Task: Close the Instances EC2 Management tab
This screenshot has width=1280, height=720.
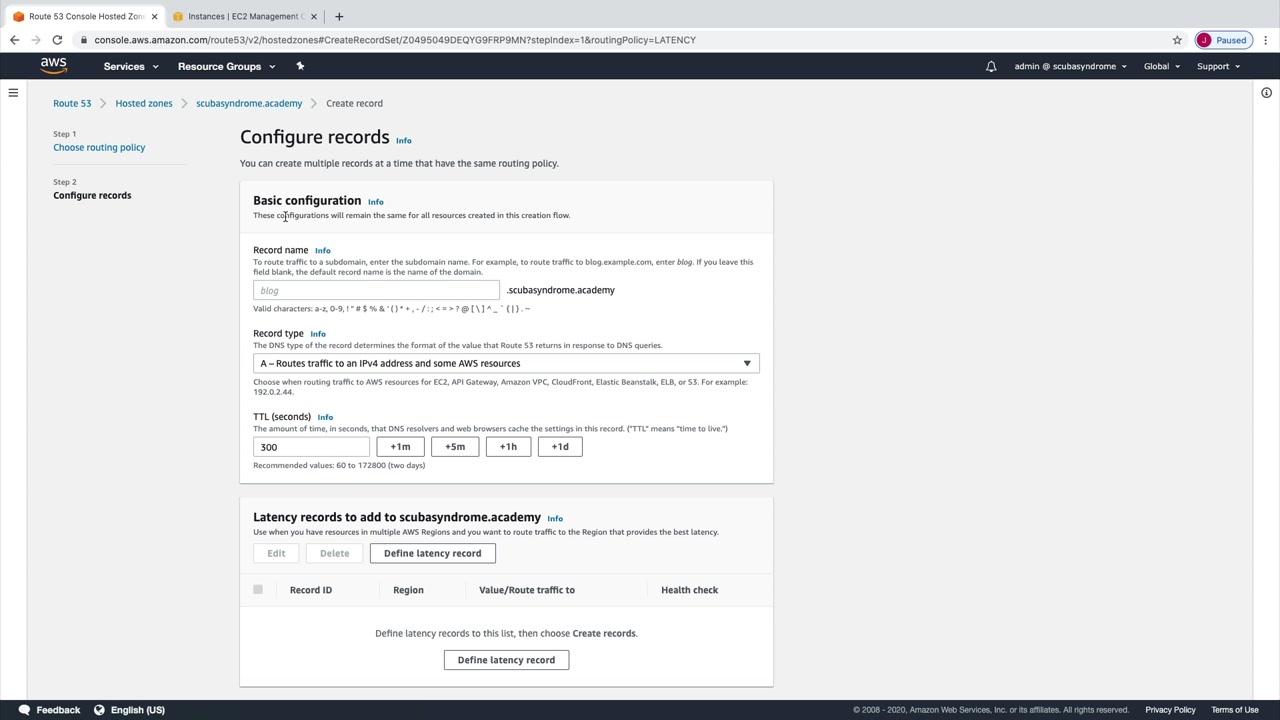Action: tap(314, 16)
